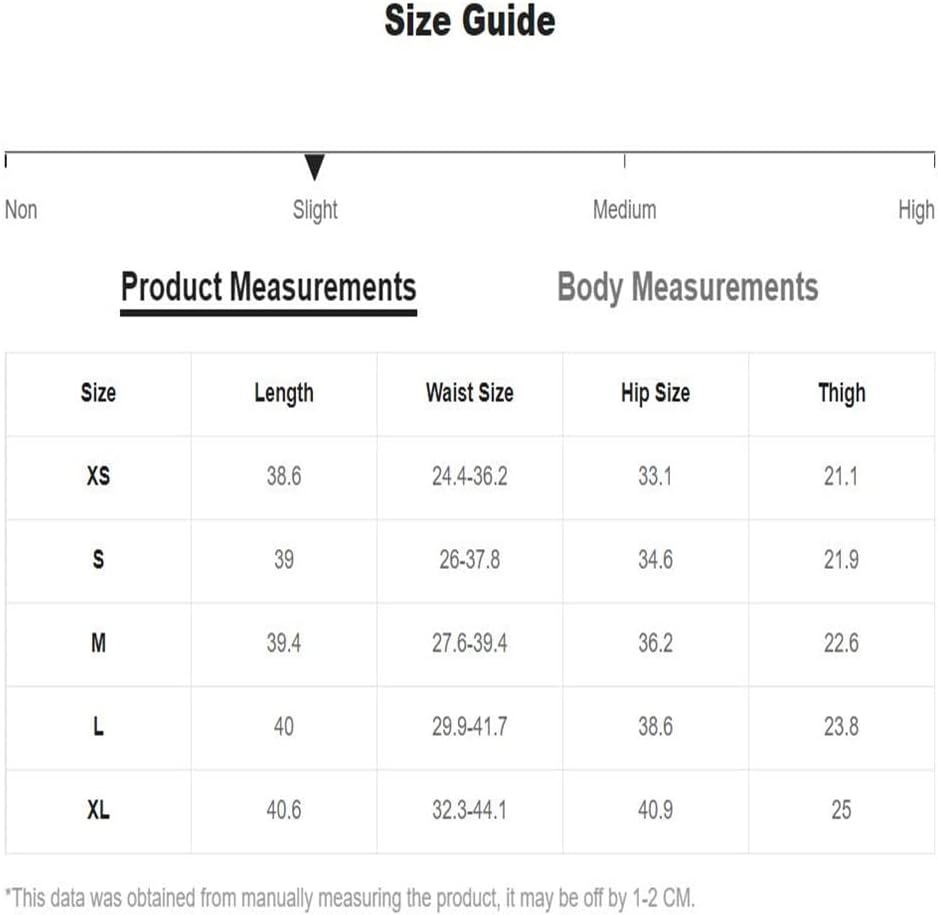The width and height of the screenshot is (938, 915).
Task: Select the XL size row label
Action: tap(98, 810)
